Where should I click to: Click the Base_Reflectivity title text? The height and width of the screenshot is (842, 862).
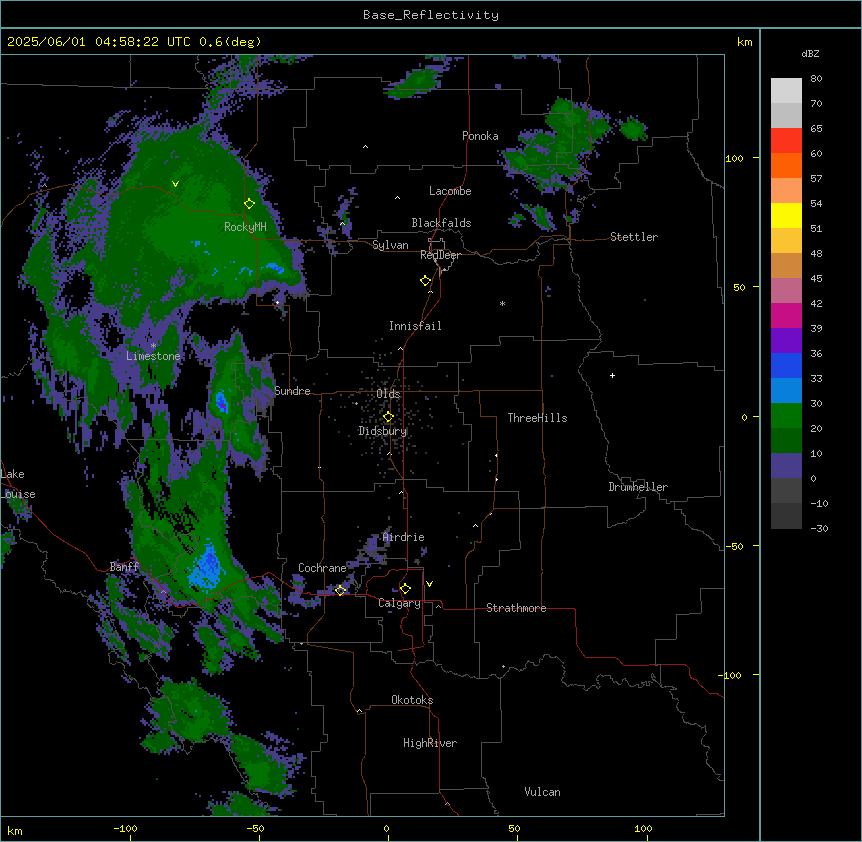(431, 15)
